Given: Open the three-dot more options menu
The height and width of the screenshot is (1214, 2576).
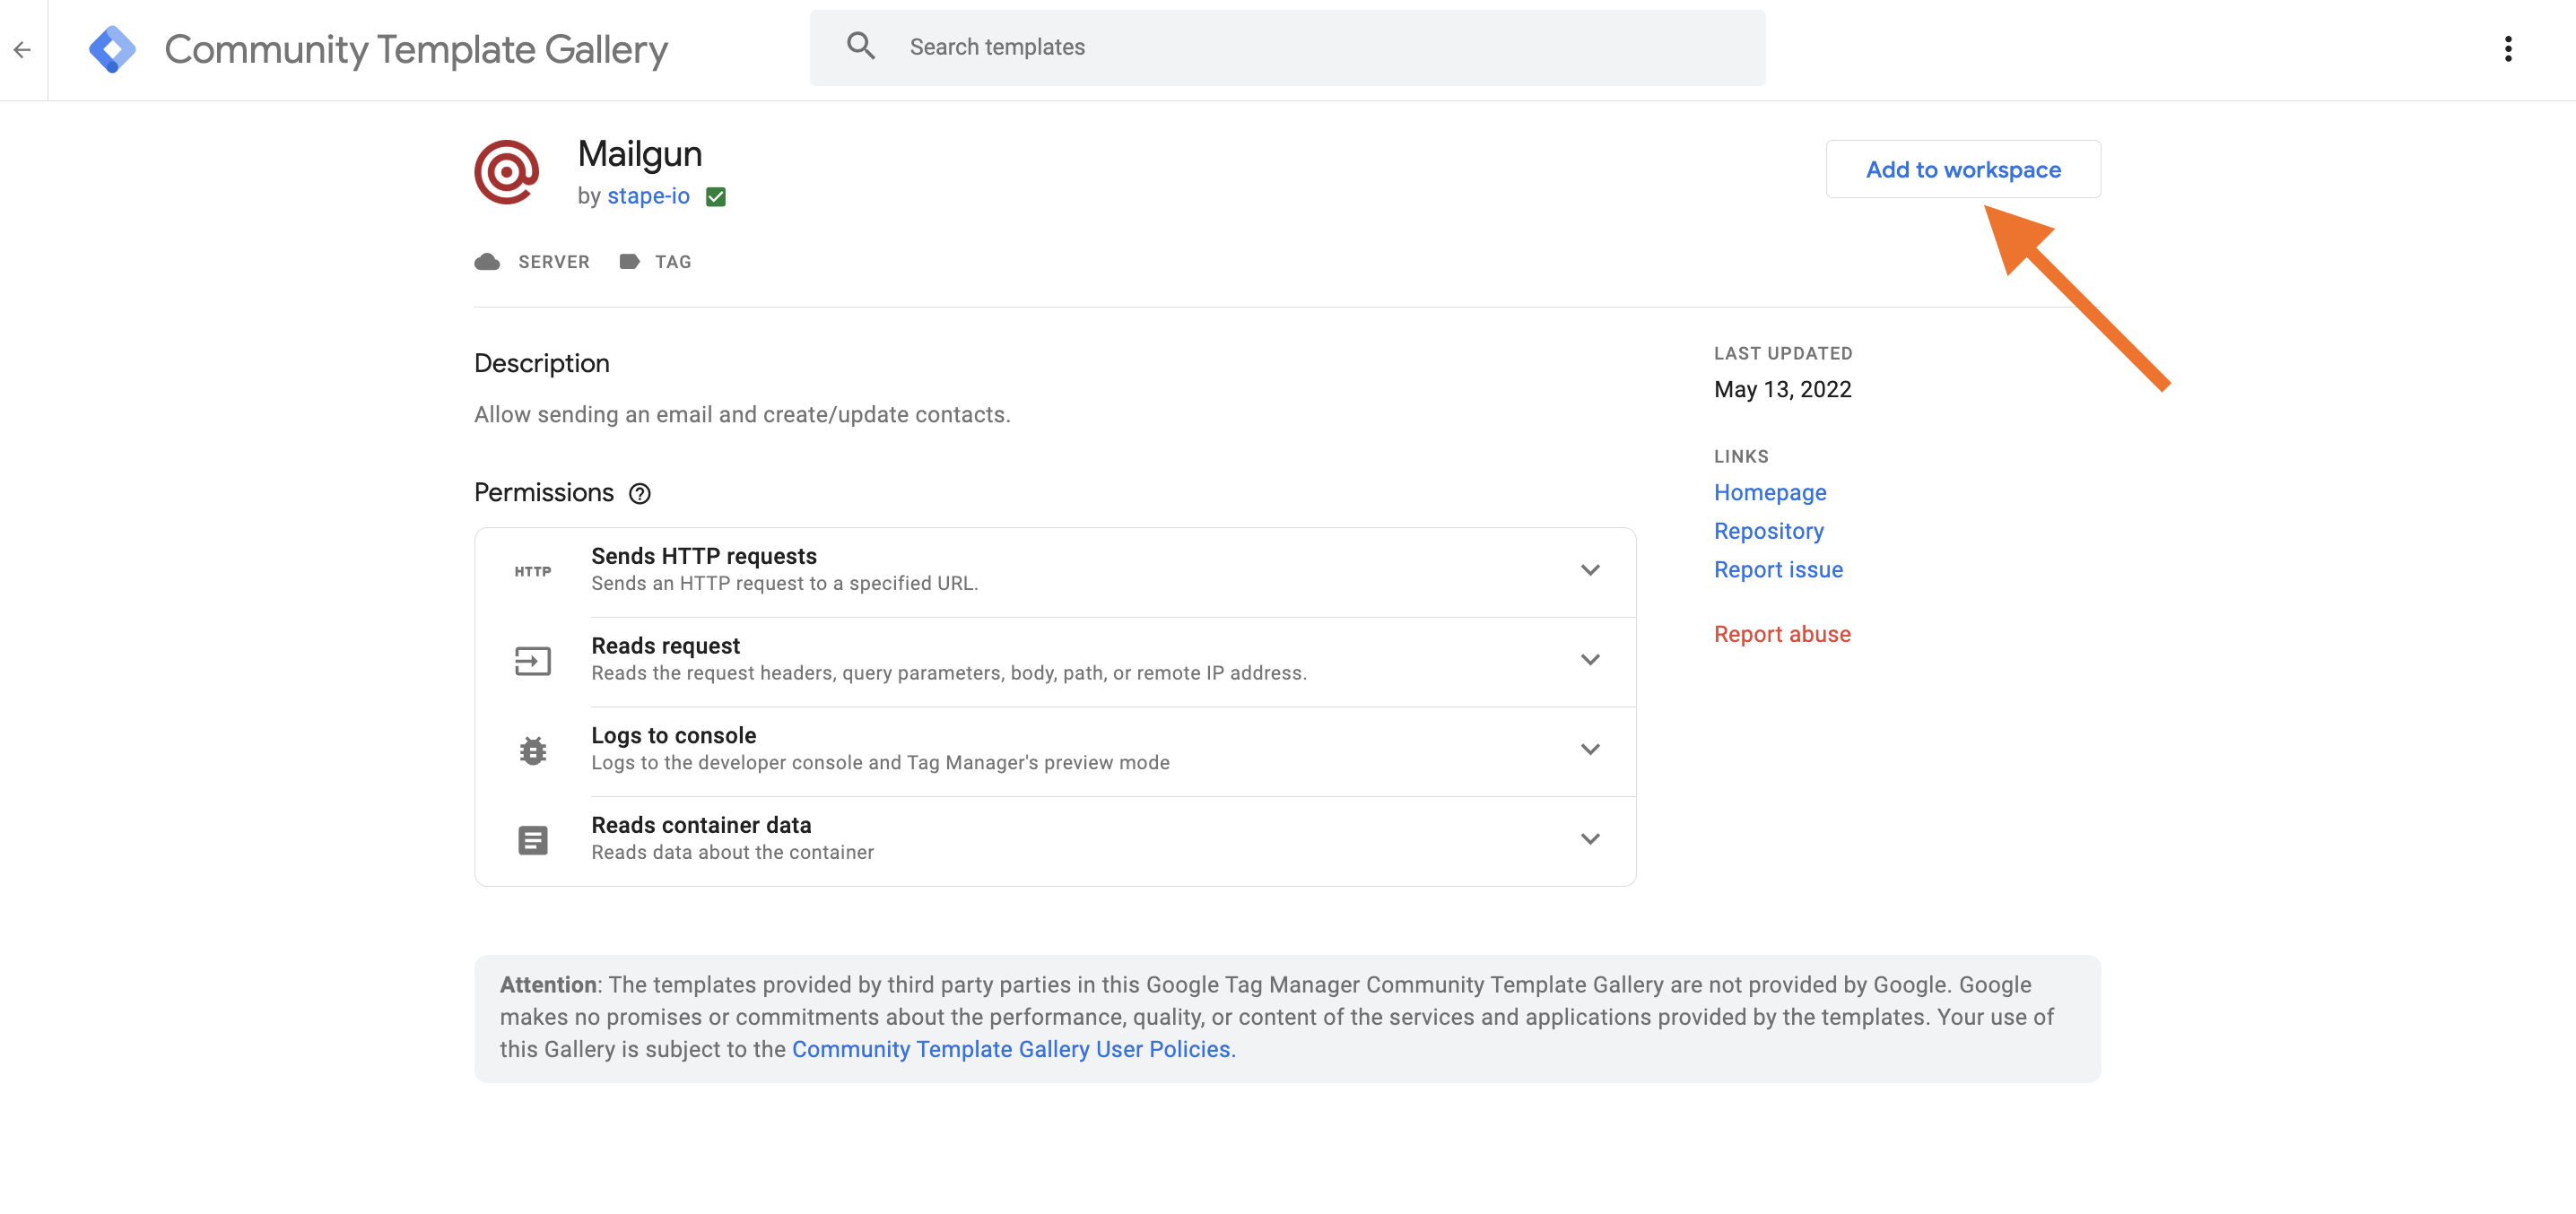Looking at the screenshot, I should coord(2507,49).
